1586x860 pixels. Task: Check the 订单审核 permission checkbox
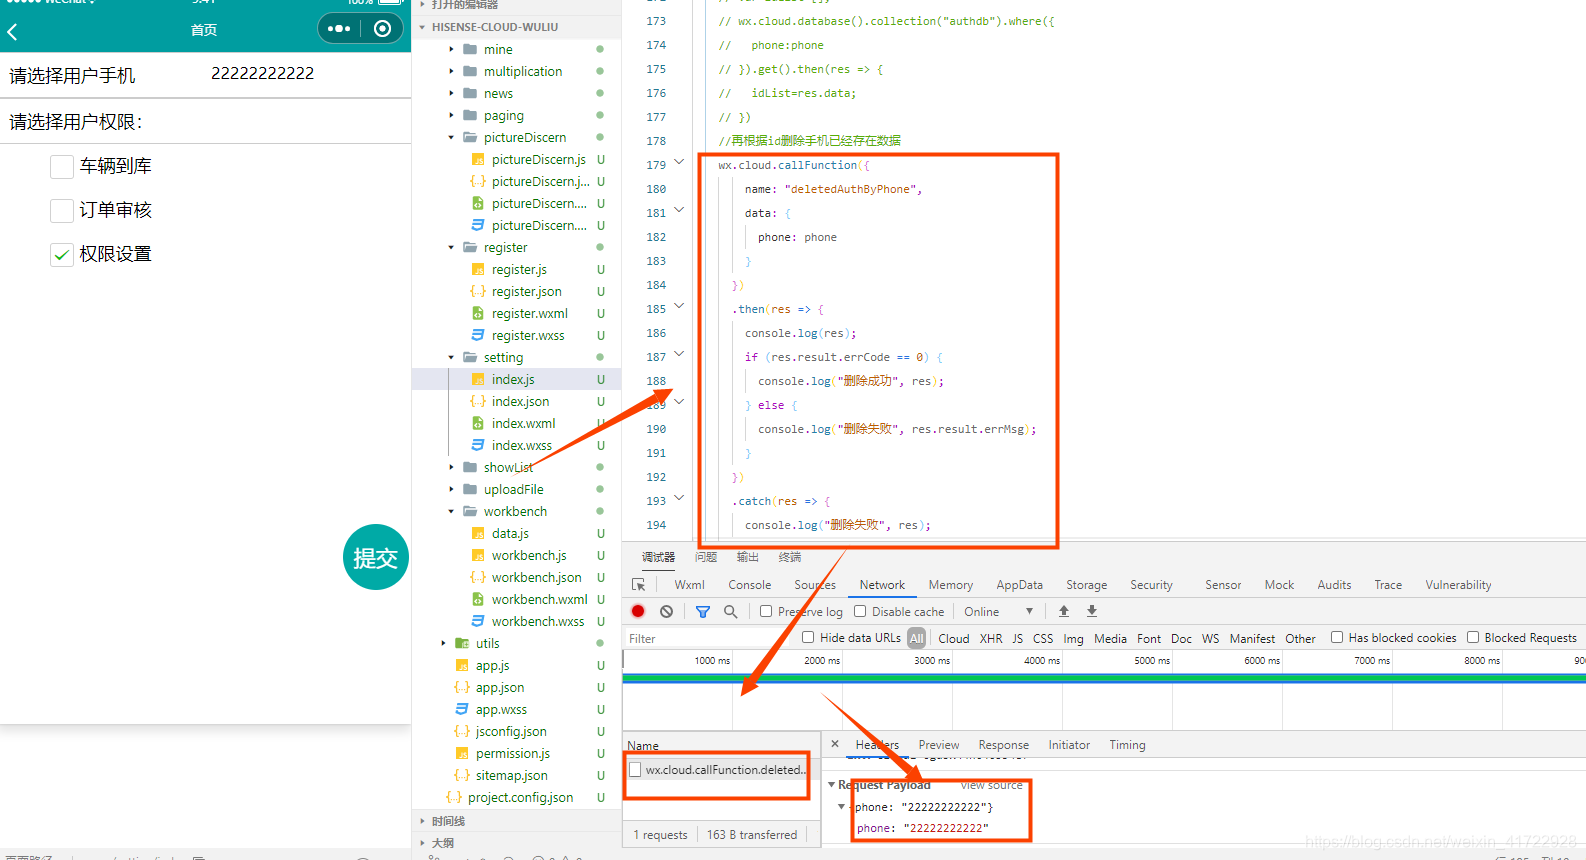(62, 210)
